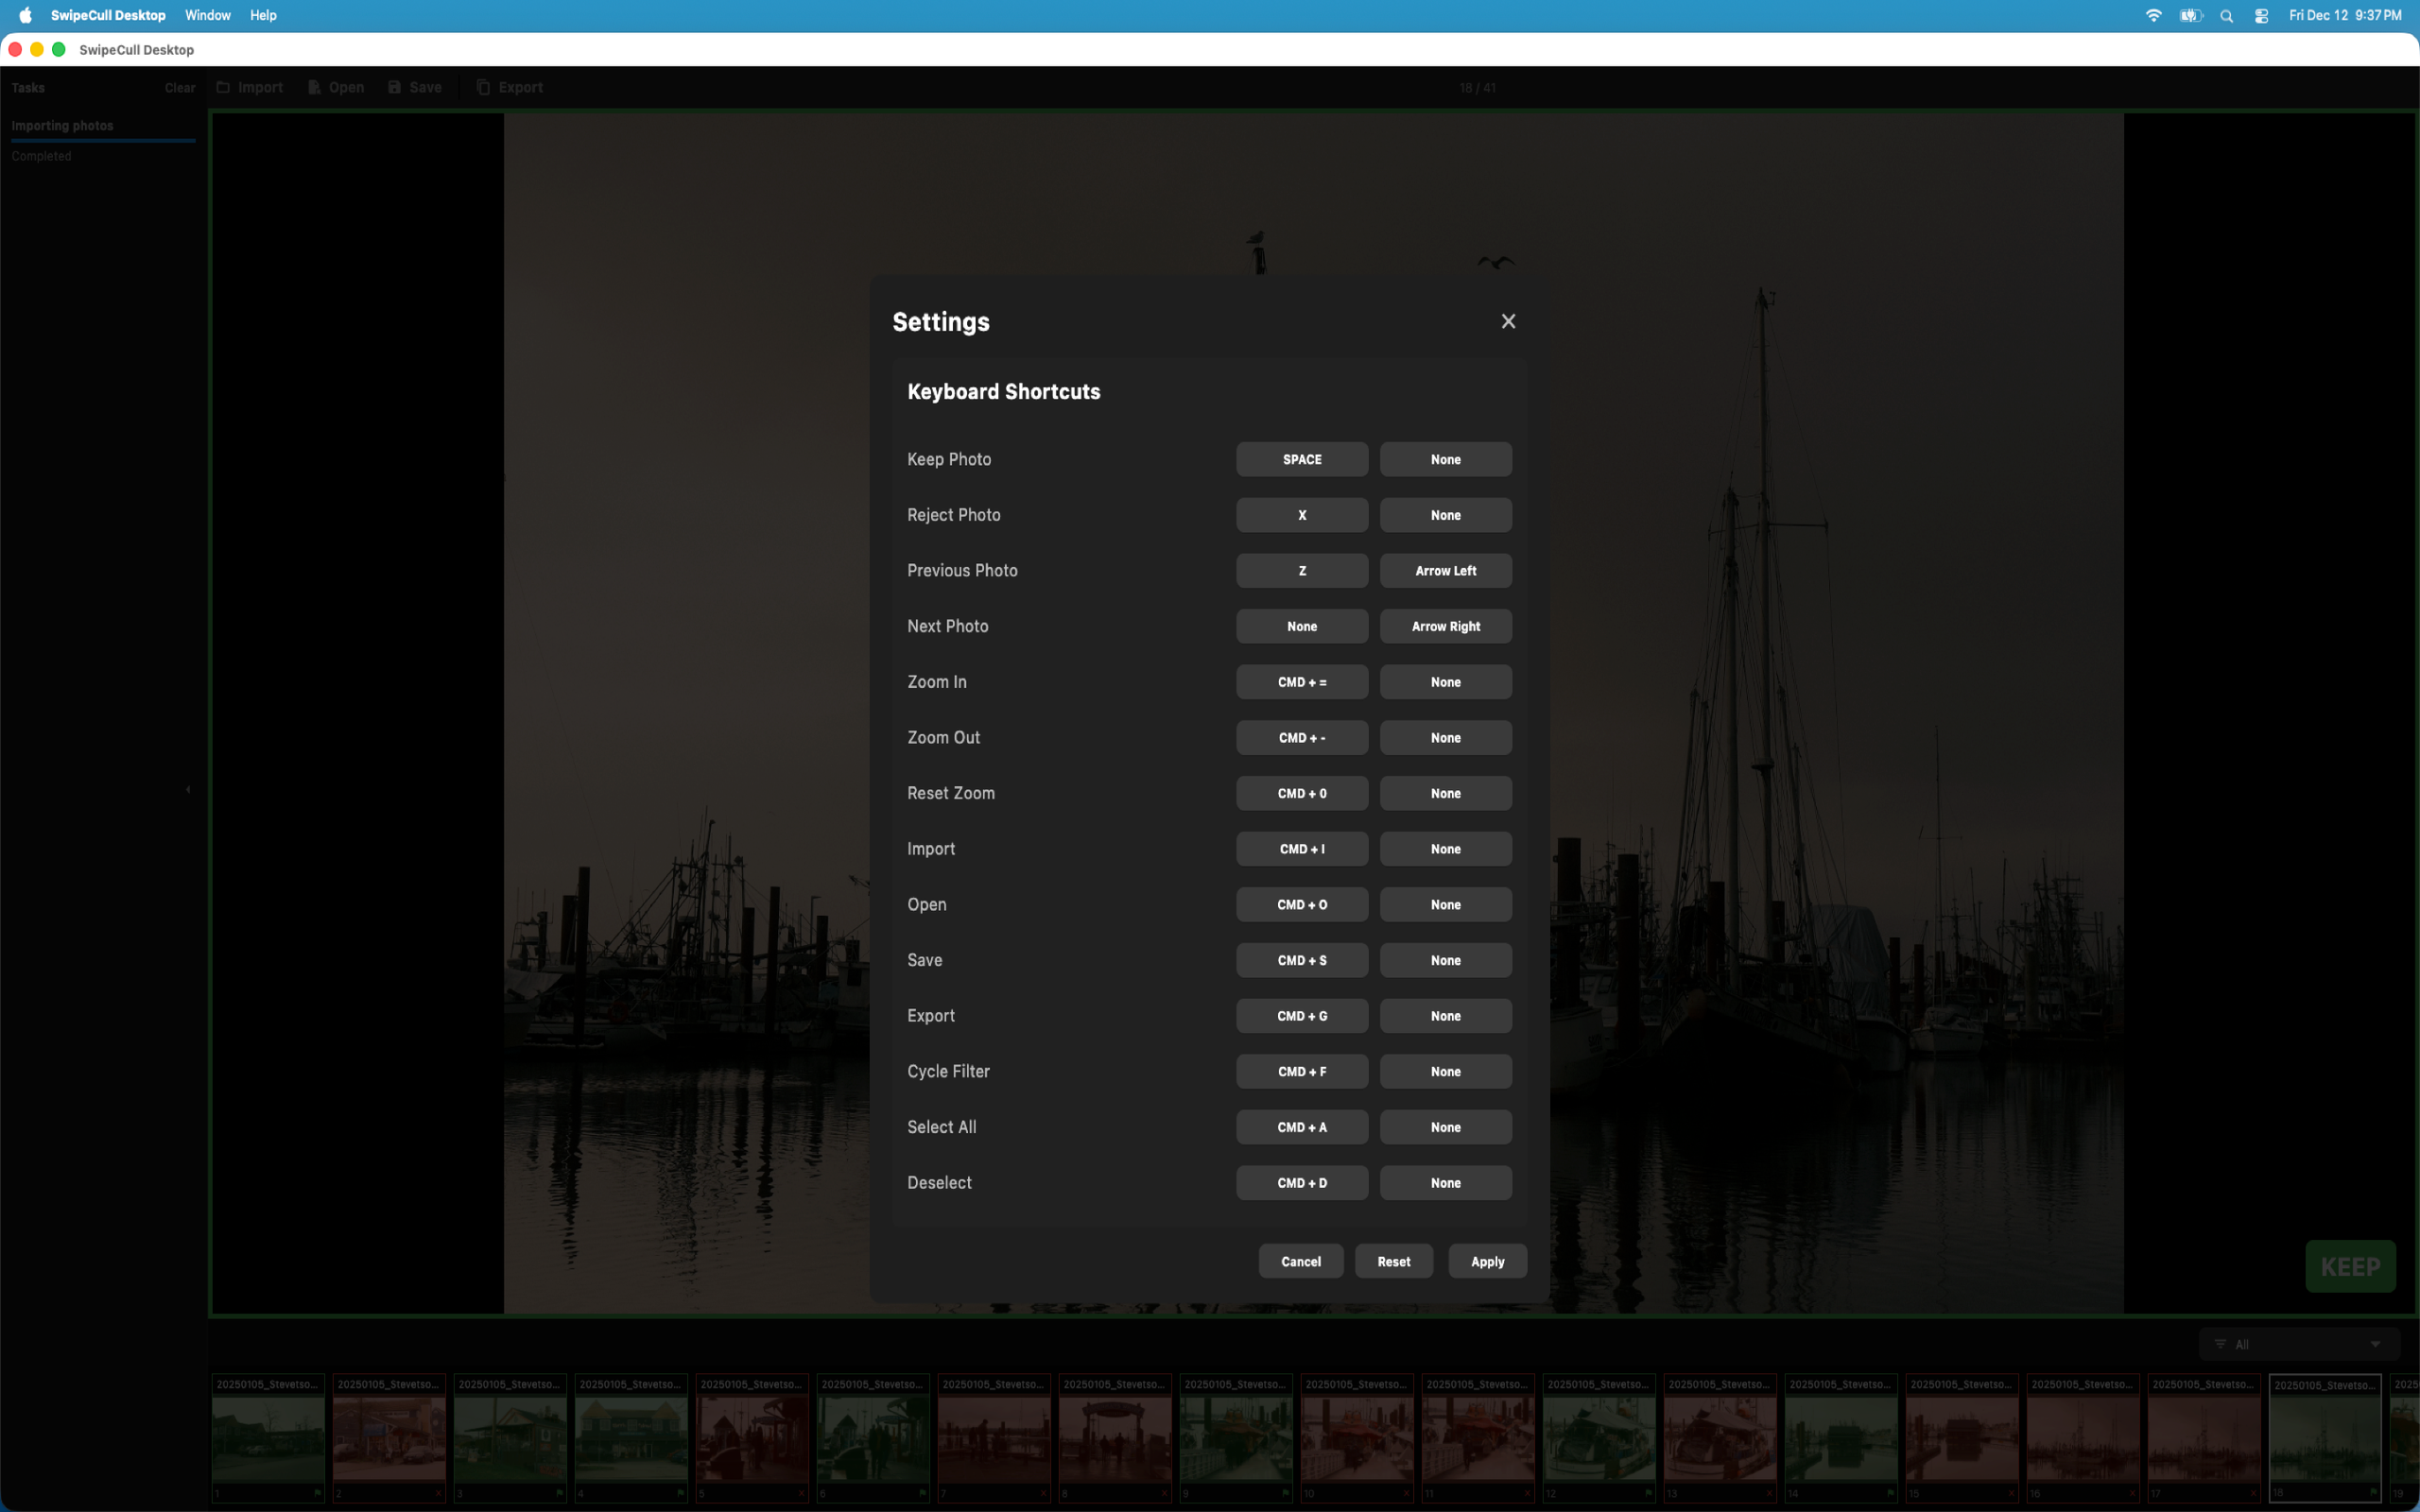The width and height of the screenshot is (2420, 1512).
Task: Apply the keyboard shortcut changes
Action: (1487, 1261)
